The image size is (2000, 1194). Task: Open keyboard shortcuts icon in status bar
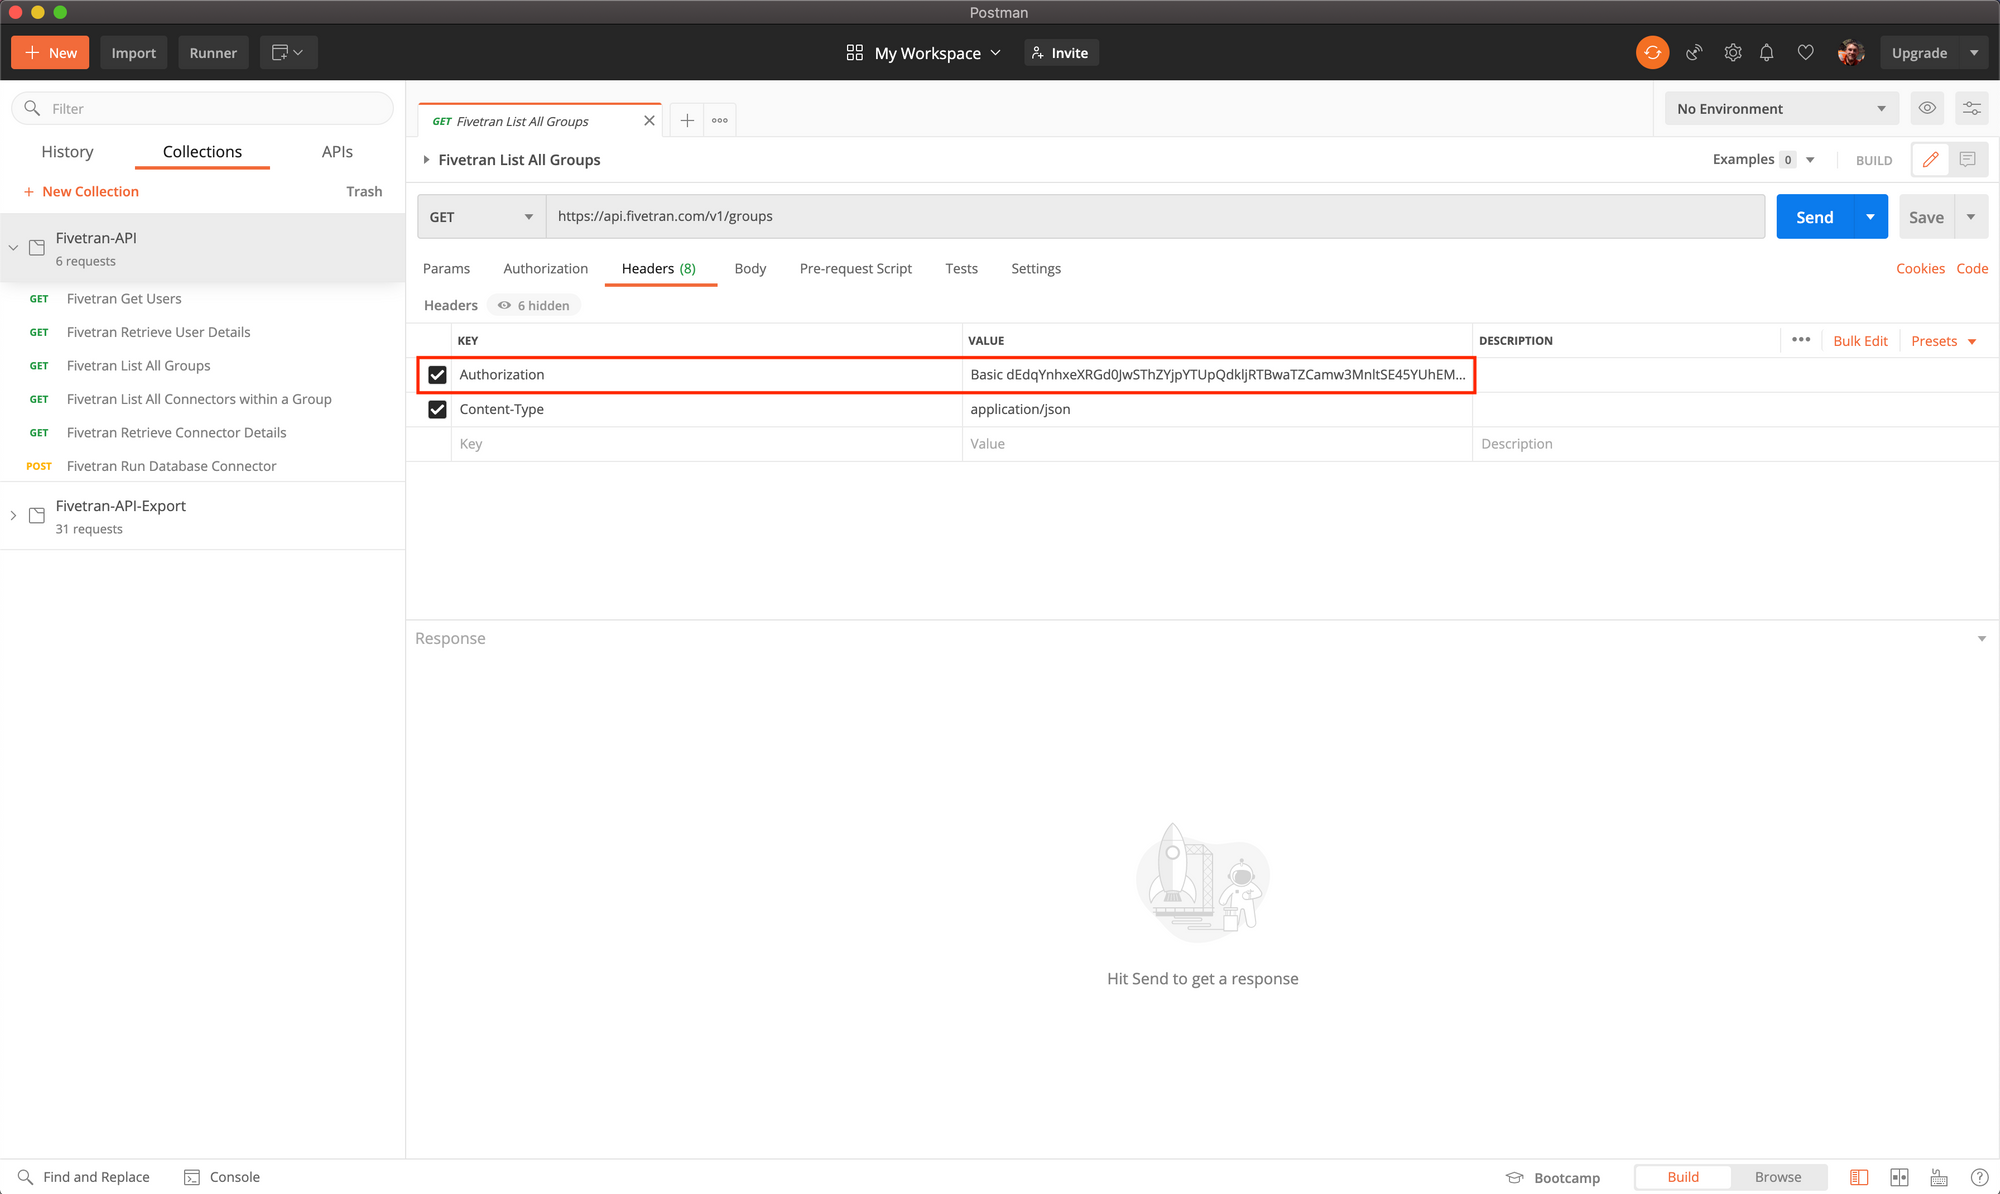point(1939,1178)
